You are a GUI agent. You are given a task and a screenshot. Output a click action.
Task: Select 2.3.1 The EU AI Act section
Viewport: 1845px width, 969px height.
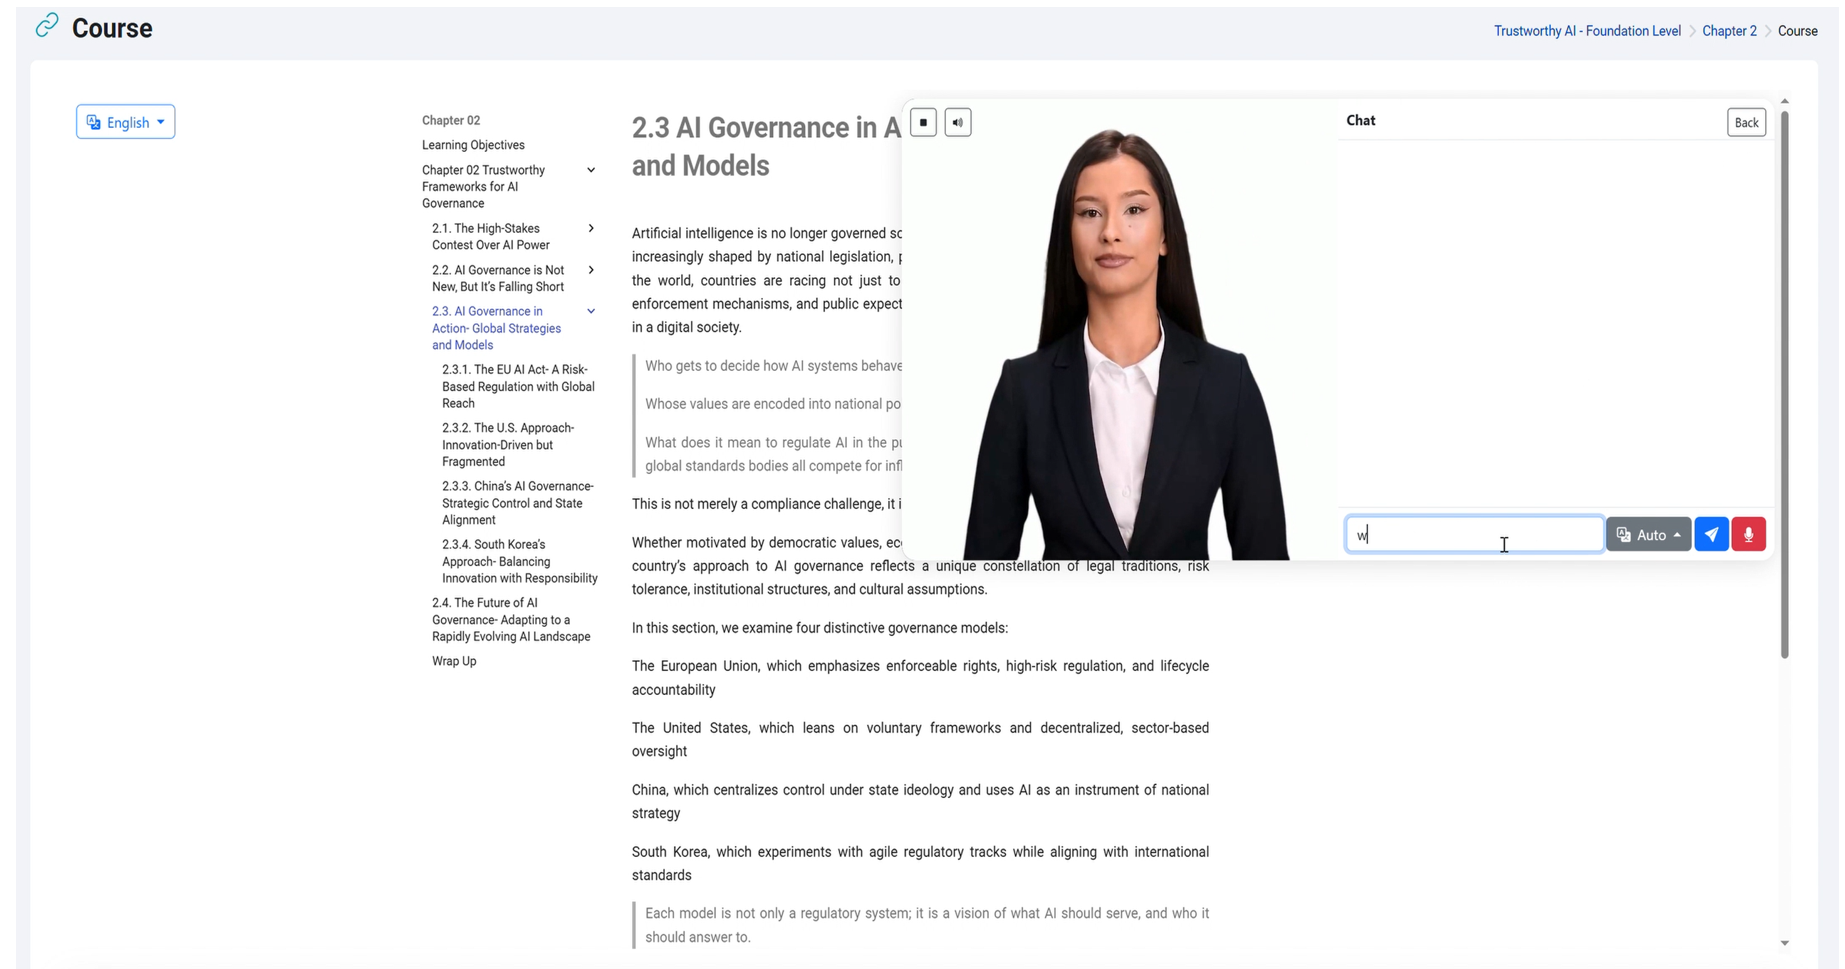coord(518,386)
